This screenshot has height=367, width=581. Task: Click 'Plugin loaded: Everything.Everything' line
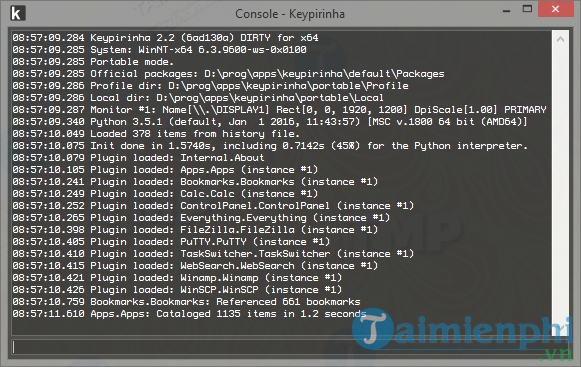coord(201,218)
